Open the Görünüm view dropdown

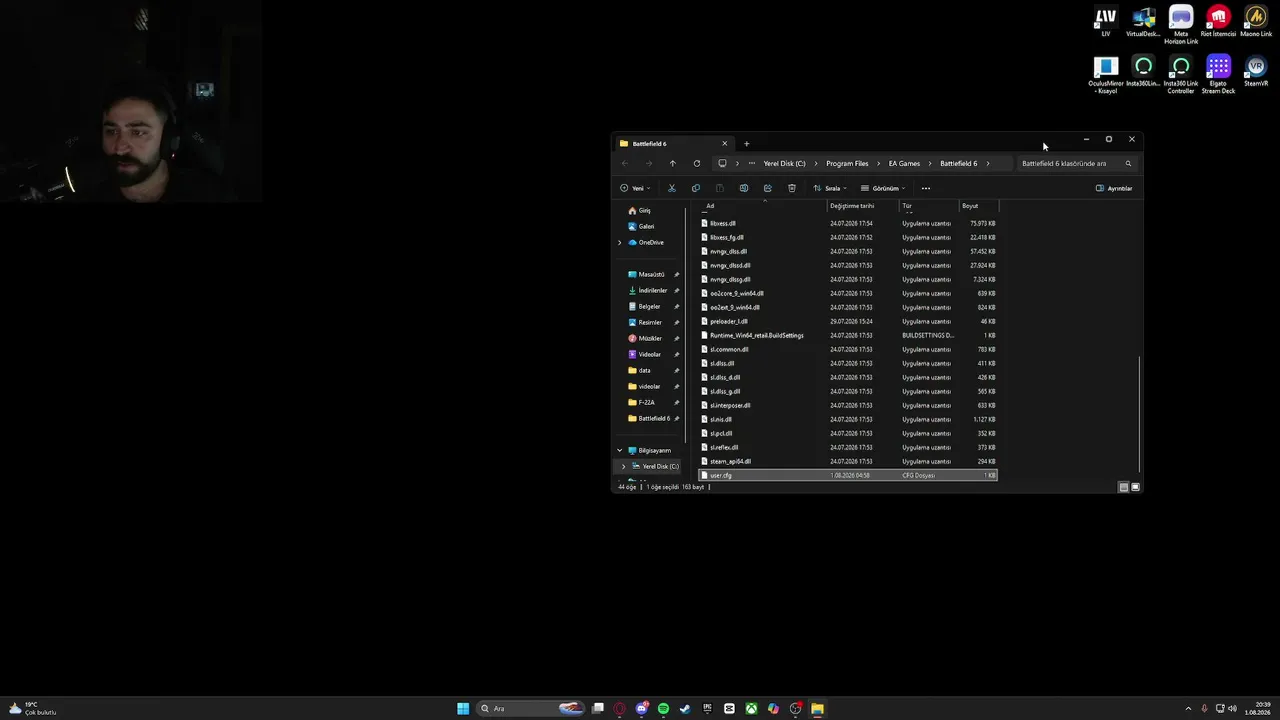(x=883, y=188)
